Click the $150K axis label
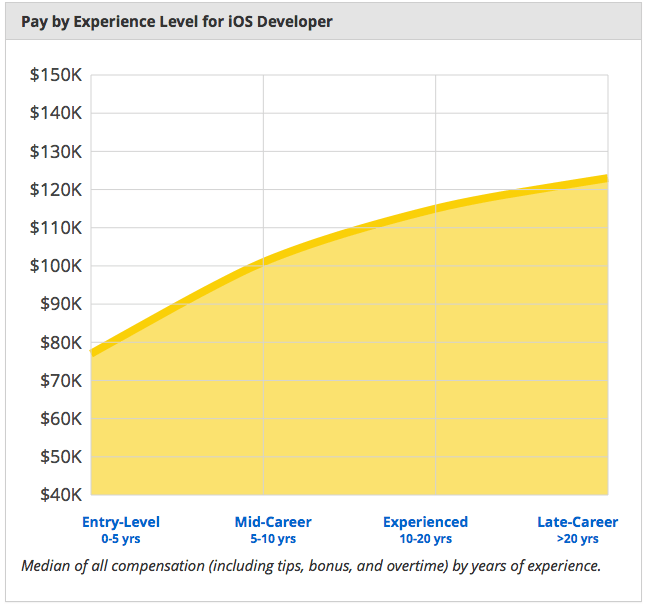The image size is (646, 604). coord(56,75)
